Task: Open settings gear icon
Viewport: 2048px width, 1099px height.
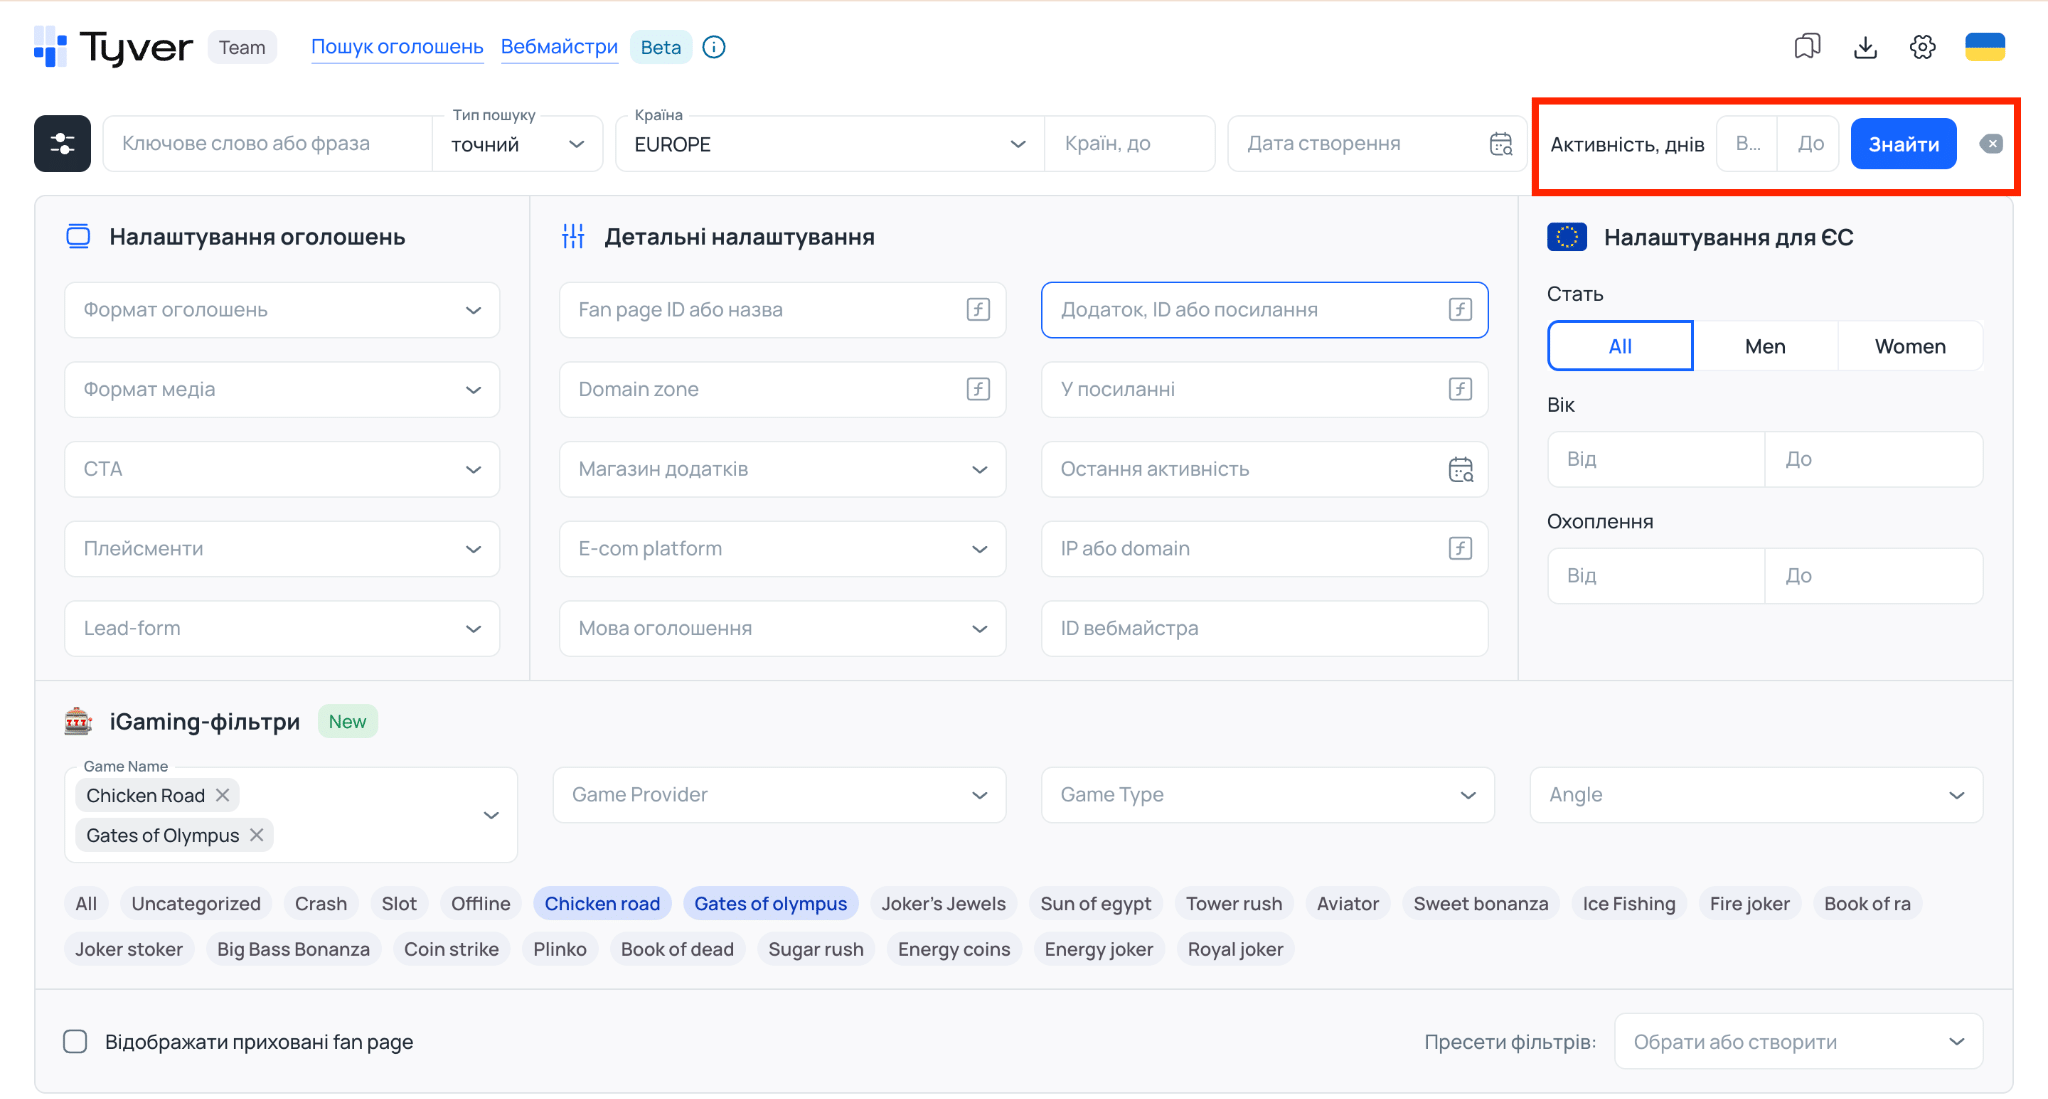Action: [x=1922, y=47]
